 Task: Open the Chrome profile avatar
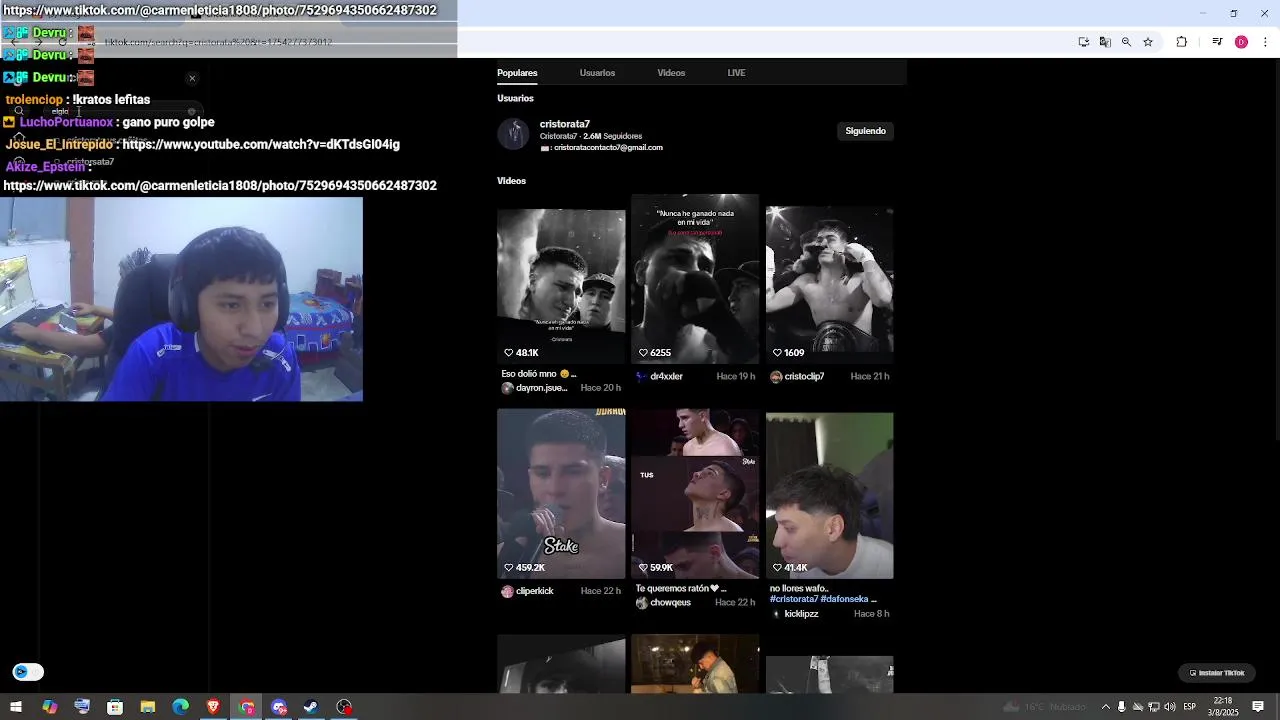click(x=1241, y=42)
